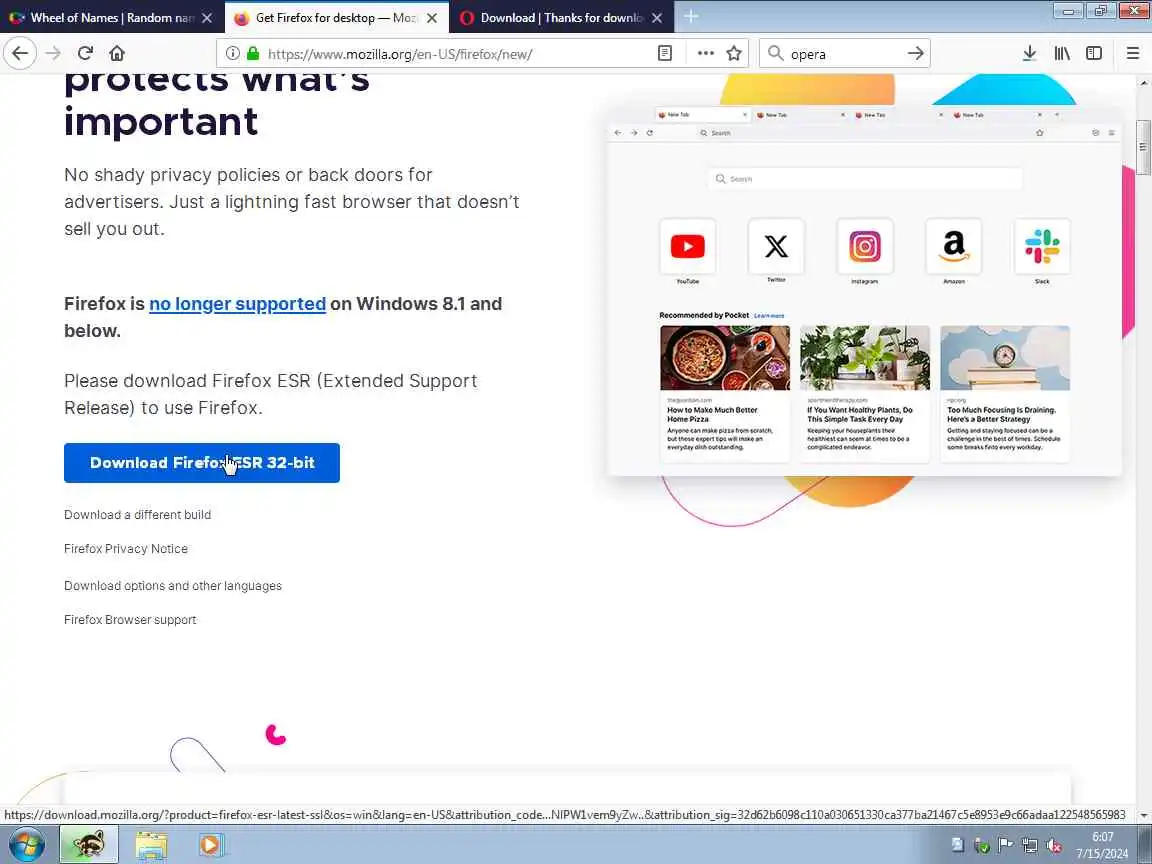1152x864 pixels.
Task: Toggle Reader View icon in address bar
Action: point(665,54)
